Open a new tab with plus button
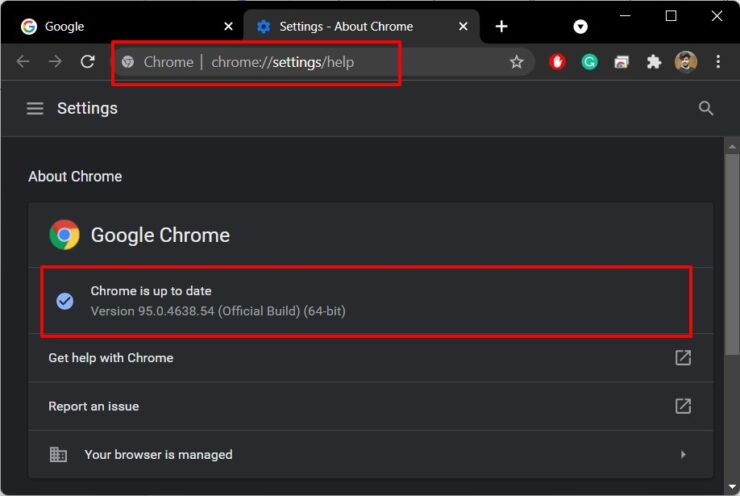The image size is (740, 496). [x=501, y=26]
